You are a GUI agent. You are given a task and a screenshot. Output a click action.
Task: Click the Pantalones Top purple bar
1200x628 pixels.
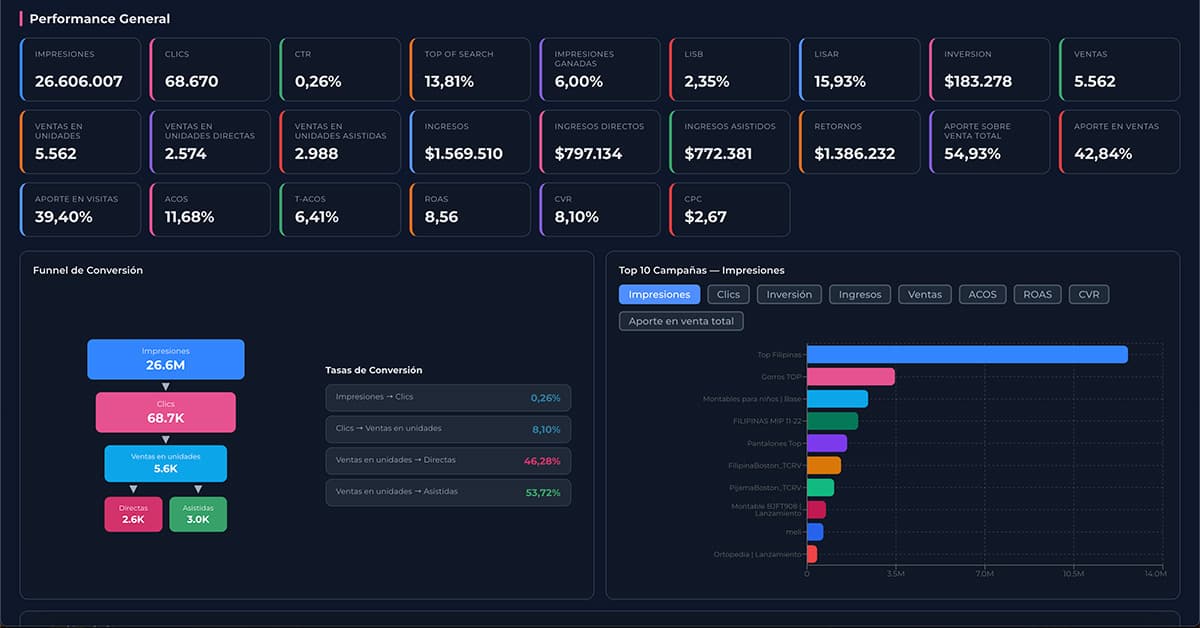point(827,443)
